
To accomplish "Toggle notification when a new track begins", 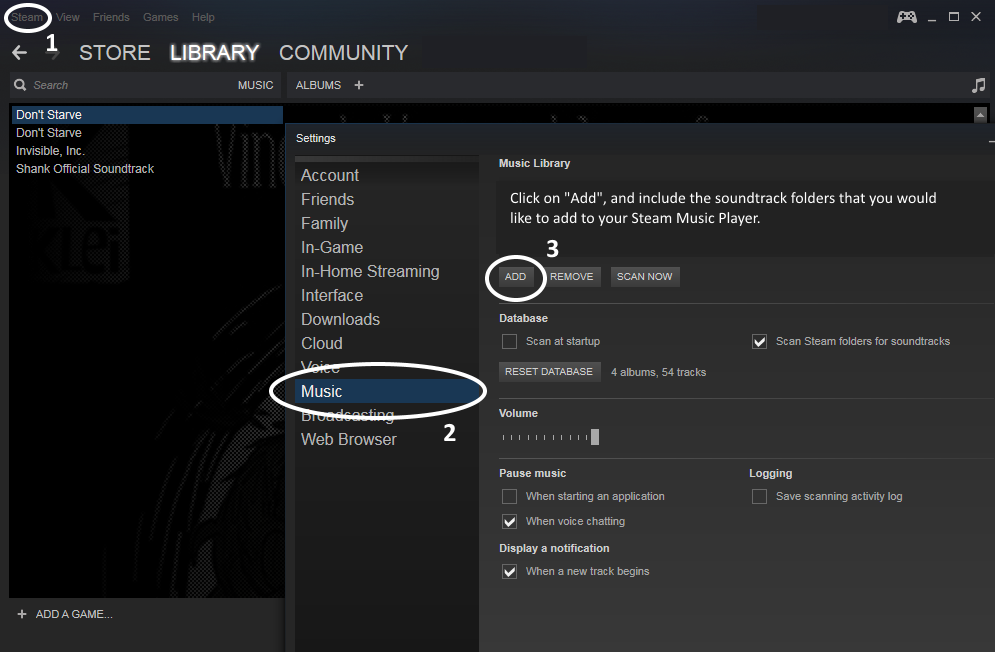I will pyautogui.click(x=510, y=571).
